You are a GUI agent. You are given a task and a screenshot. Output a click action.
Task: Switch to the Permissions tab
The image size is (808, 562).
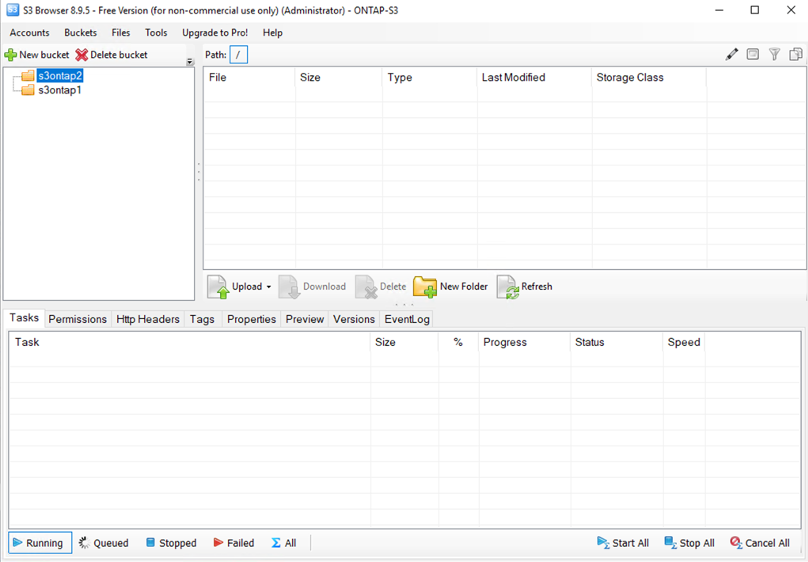point(78,319)
